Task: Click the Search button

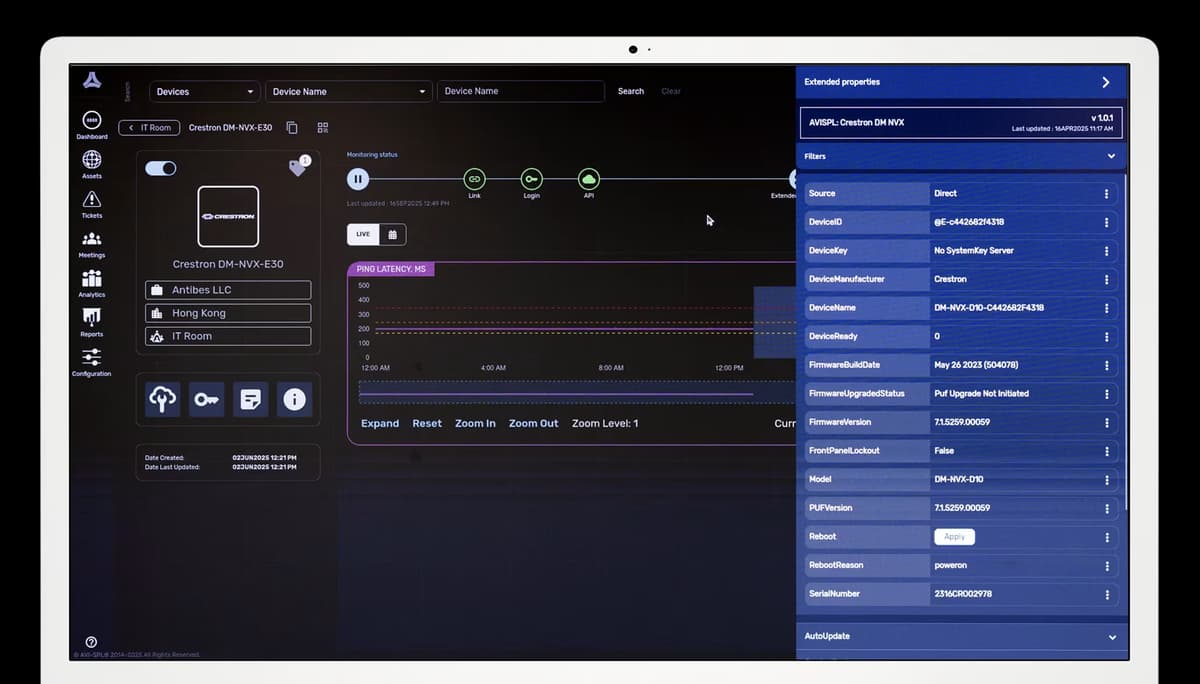Action: tap(631, 91)
